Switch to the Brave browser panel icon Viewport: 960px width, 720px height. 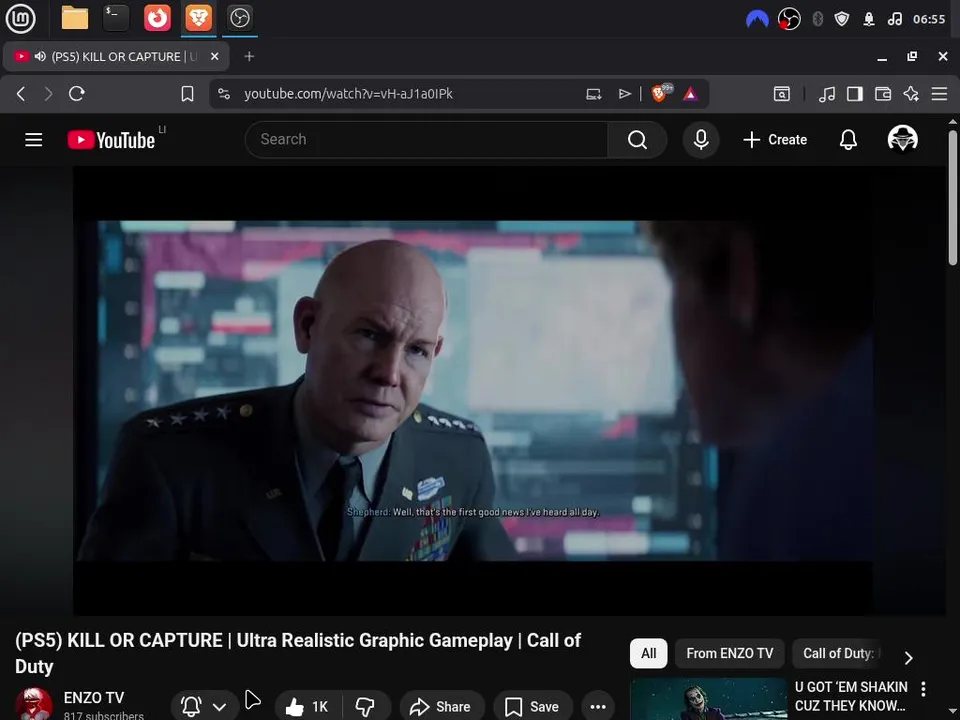[198, 18]
